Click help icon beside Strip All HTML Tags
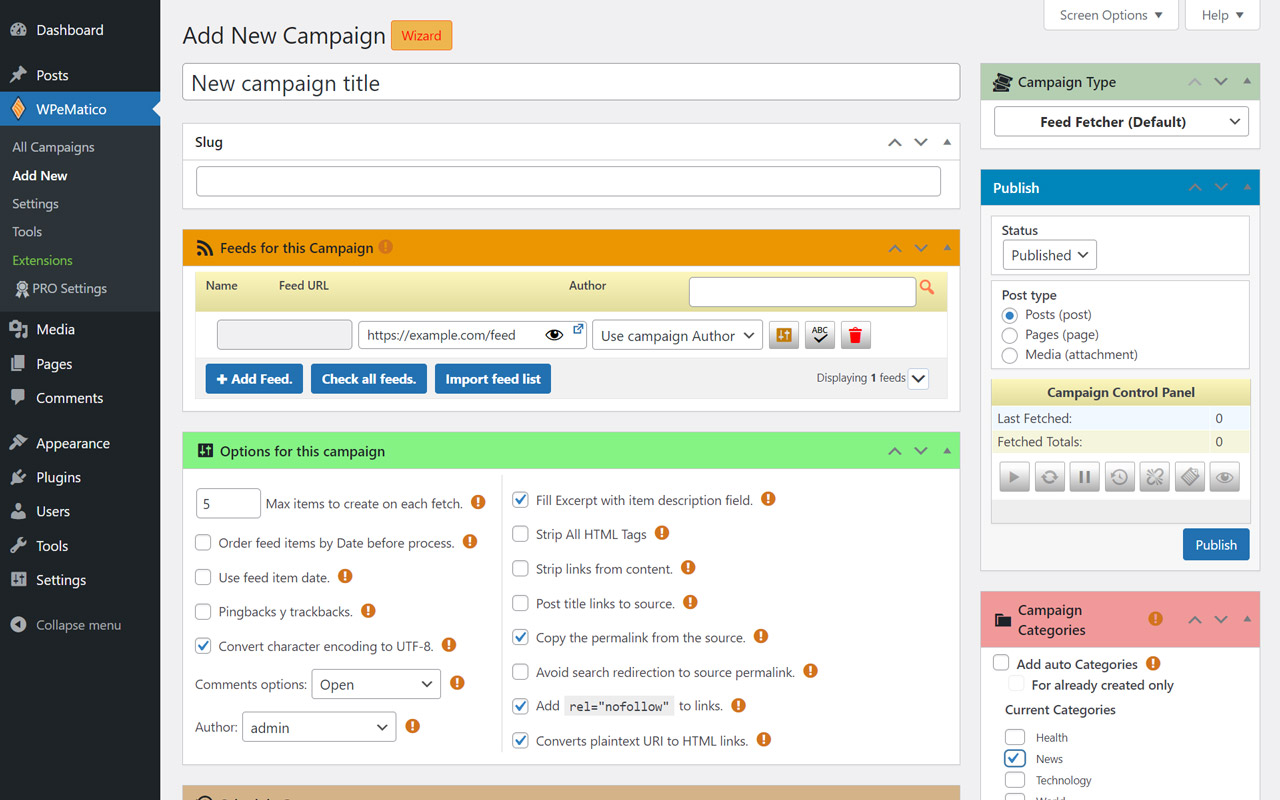 (662, 533)
